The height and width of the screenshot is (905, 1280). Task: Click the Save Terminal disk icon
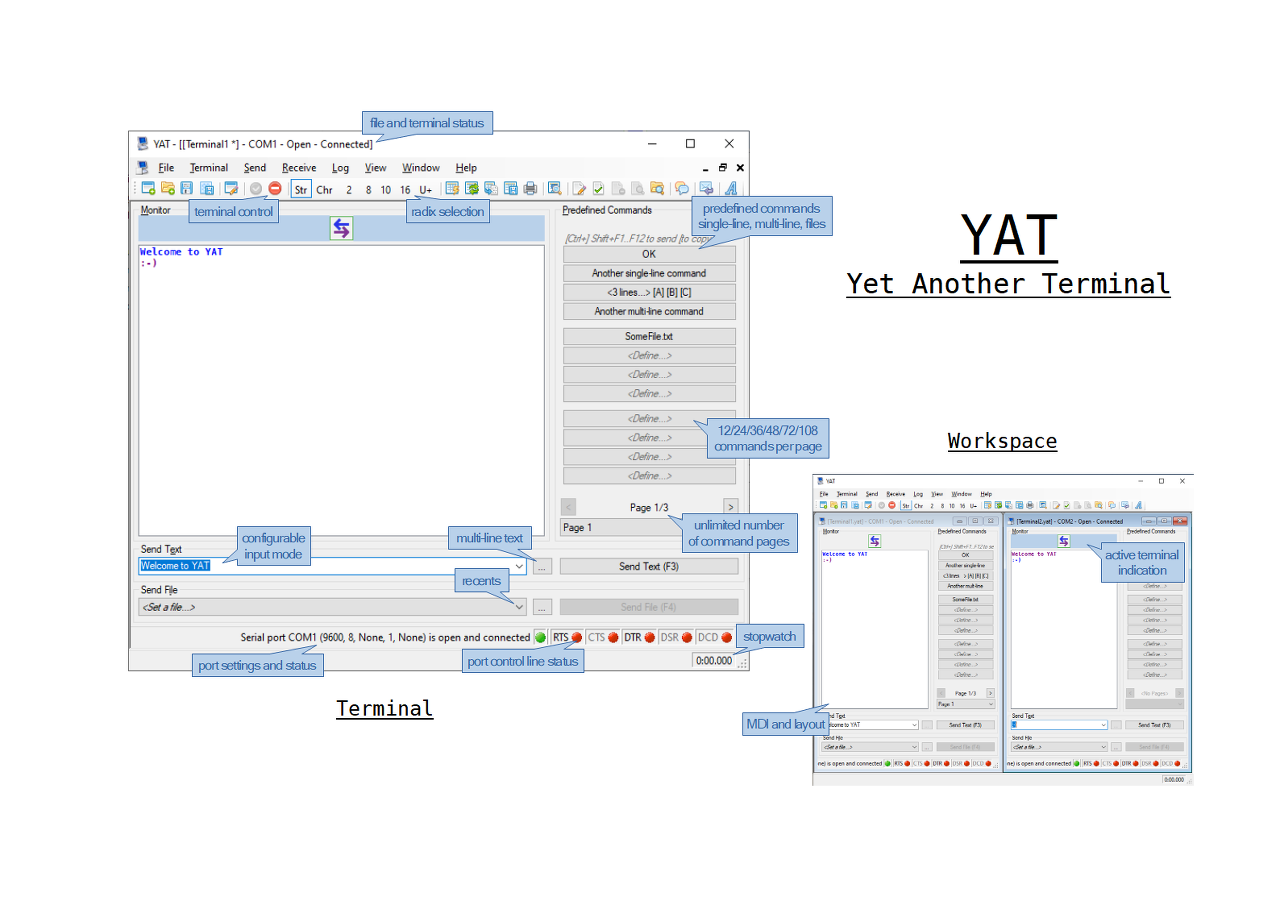coord(186,188)
